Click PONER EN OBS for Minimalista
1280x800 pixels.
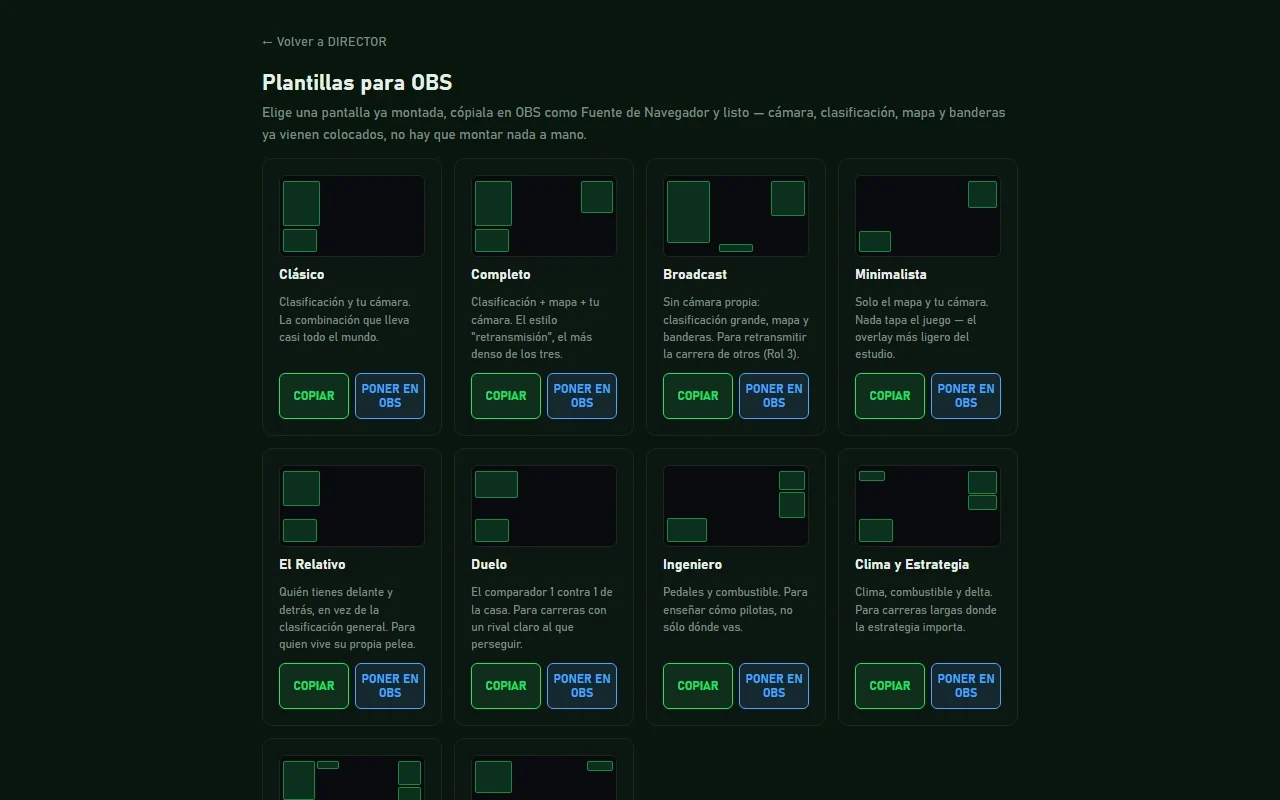coord(966,396)
